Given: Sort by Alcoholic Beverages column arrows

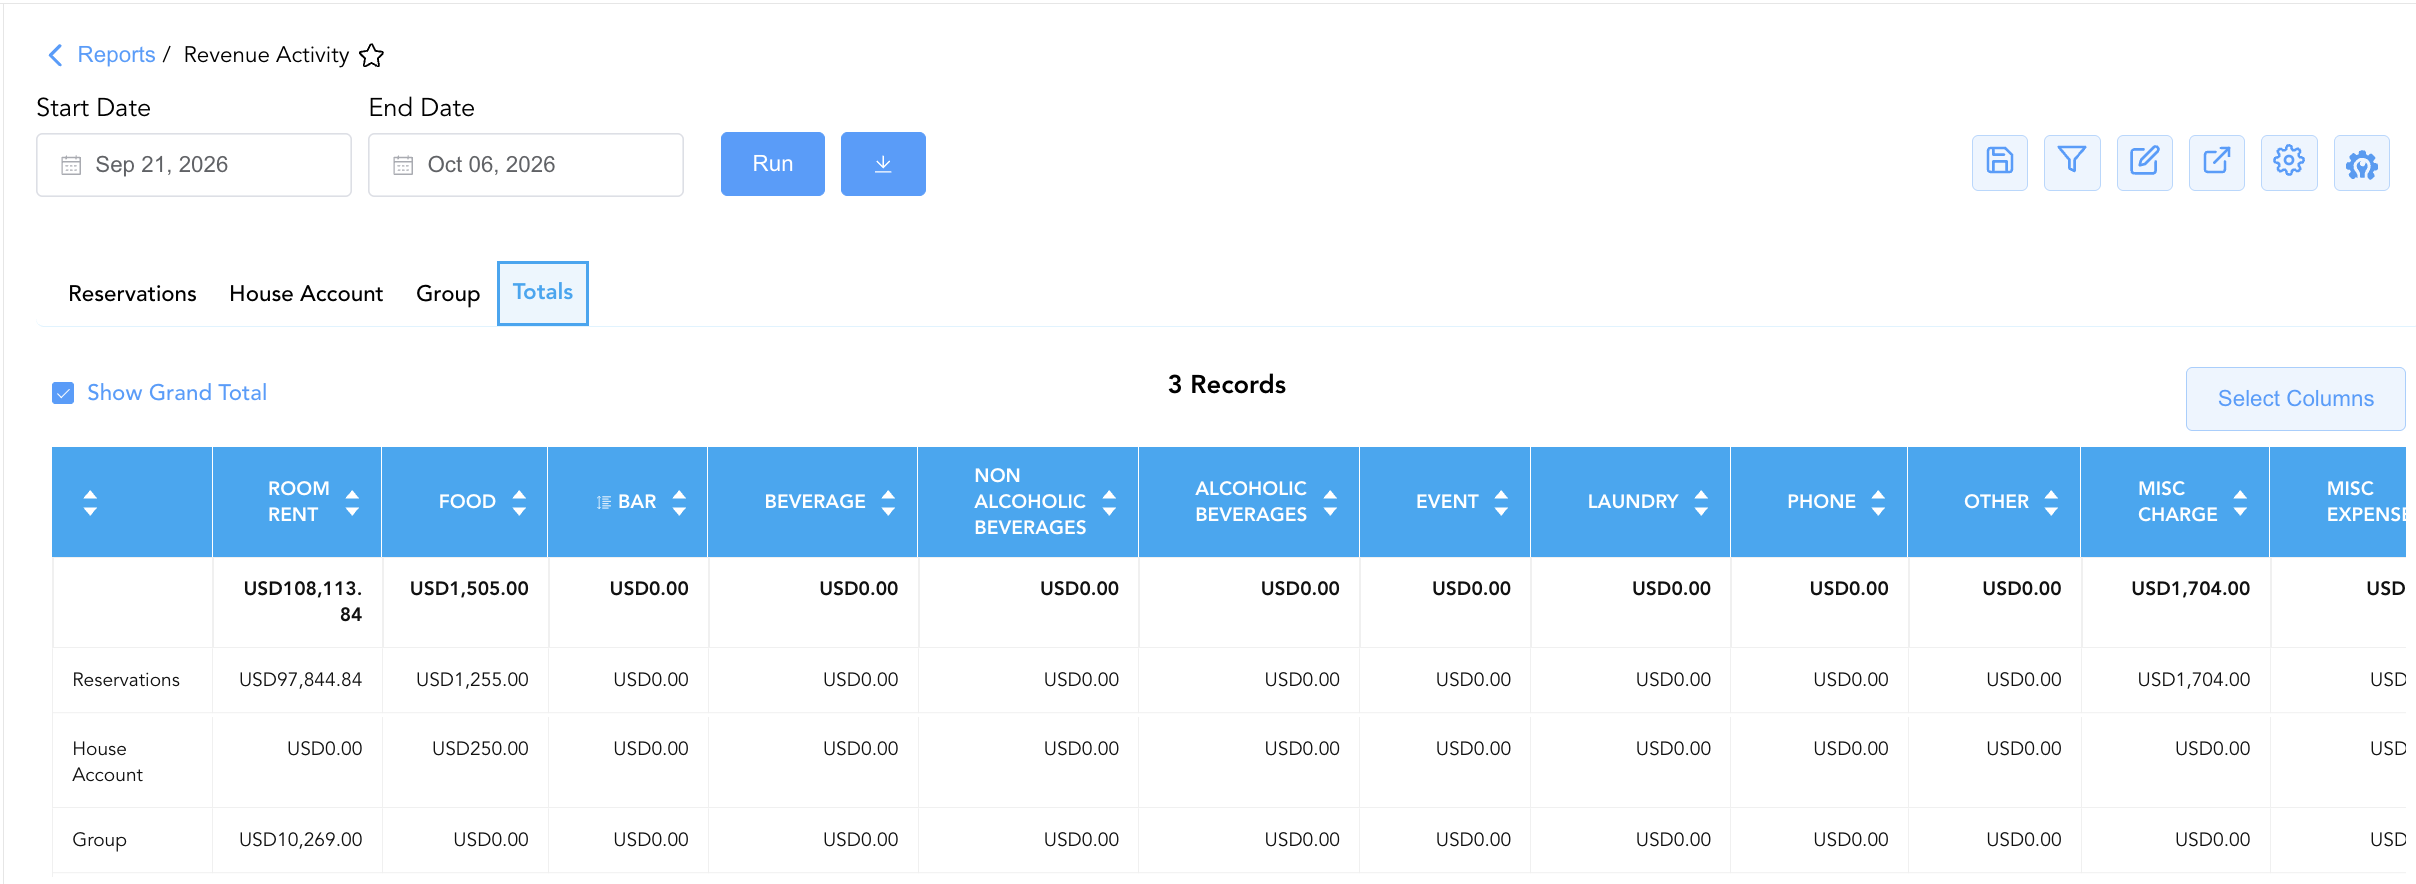Looking at the screenshot, I should pos(1330,502).
